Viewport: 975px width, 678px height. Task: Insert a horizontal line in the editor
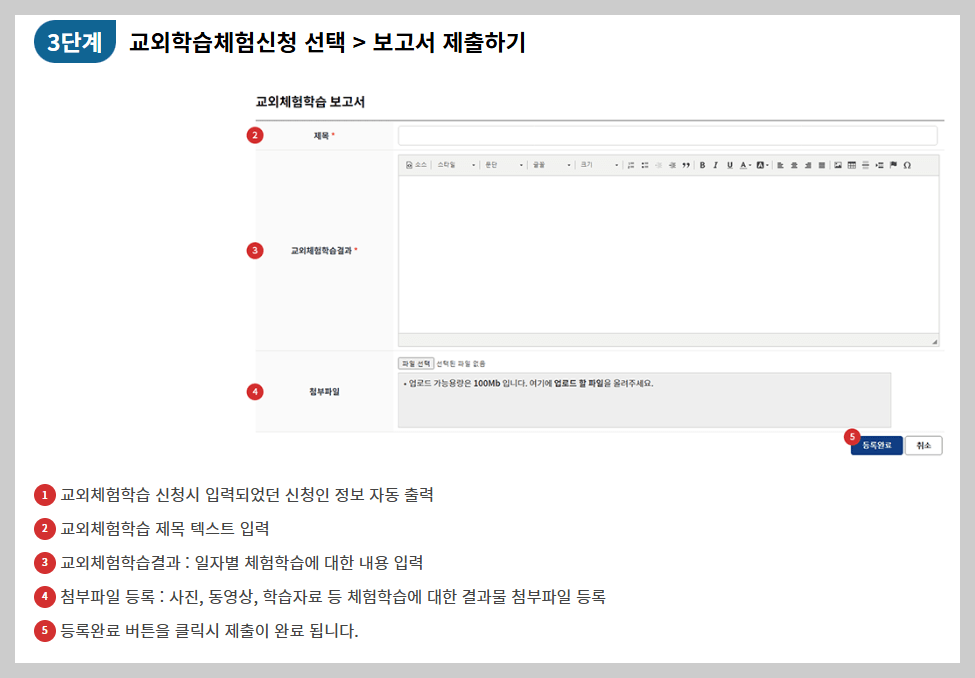pos(866,166)
